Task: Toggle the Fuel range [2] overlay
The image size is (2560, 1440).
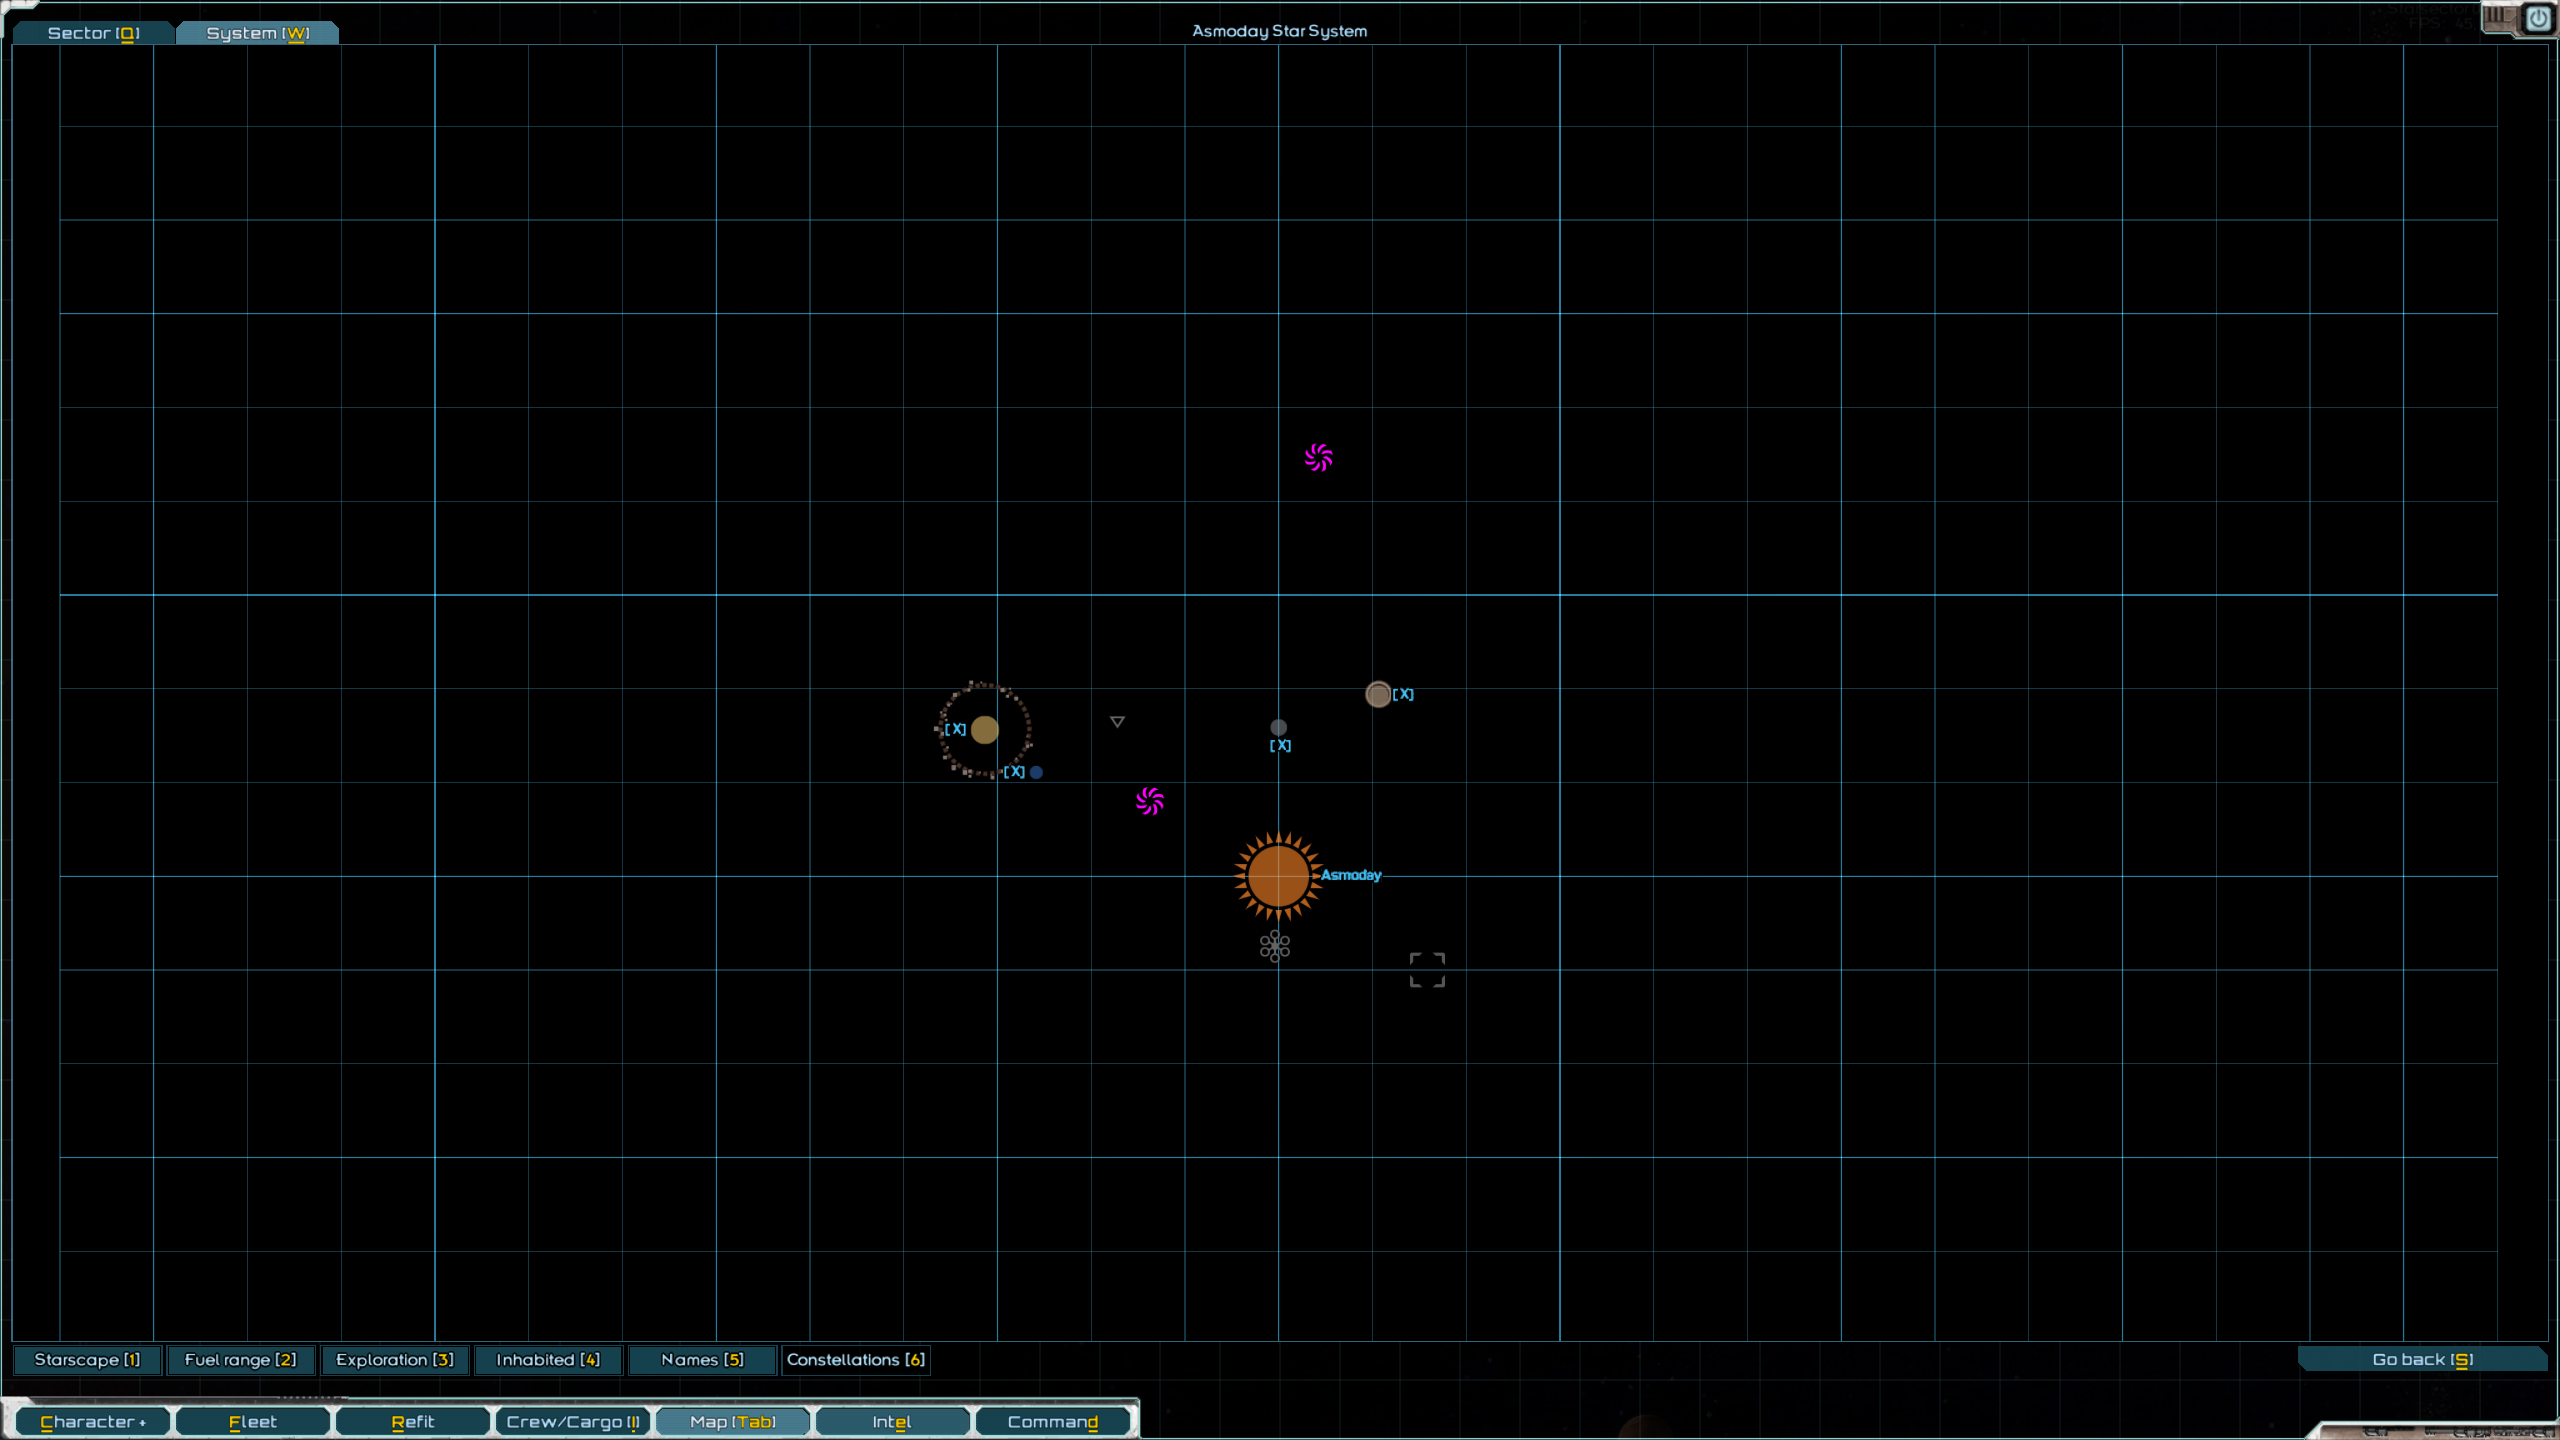Action: tap(240, 1359)
